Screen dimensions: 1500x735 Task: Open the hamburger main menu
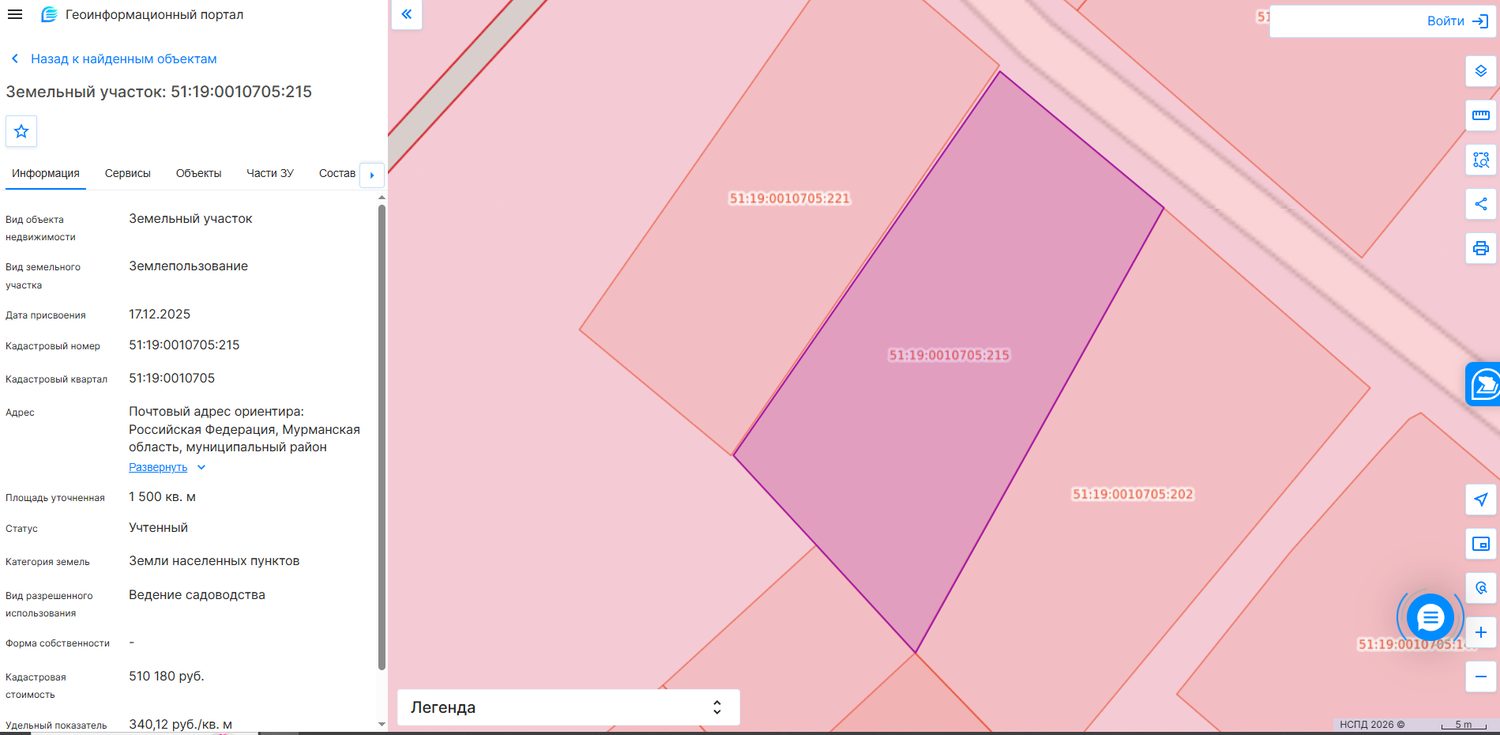[x=15, y=14]
